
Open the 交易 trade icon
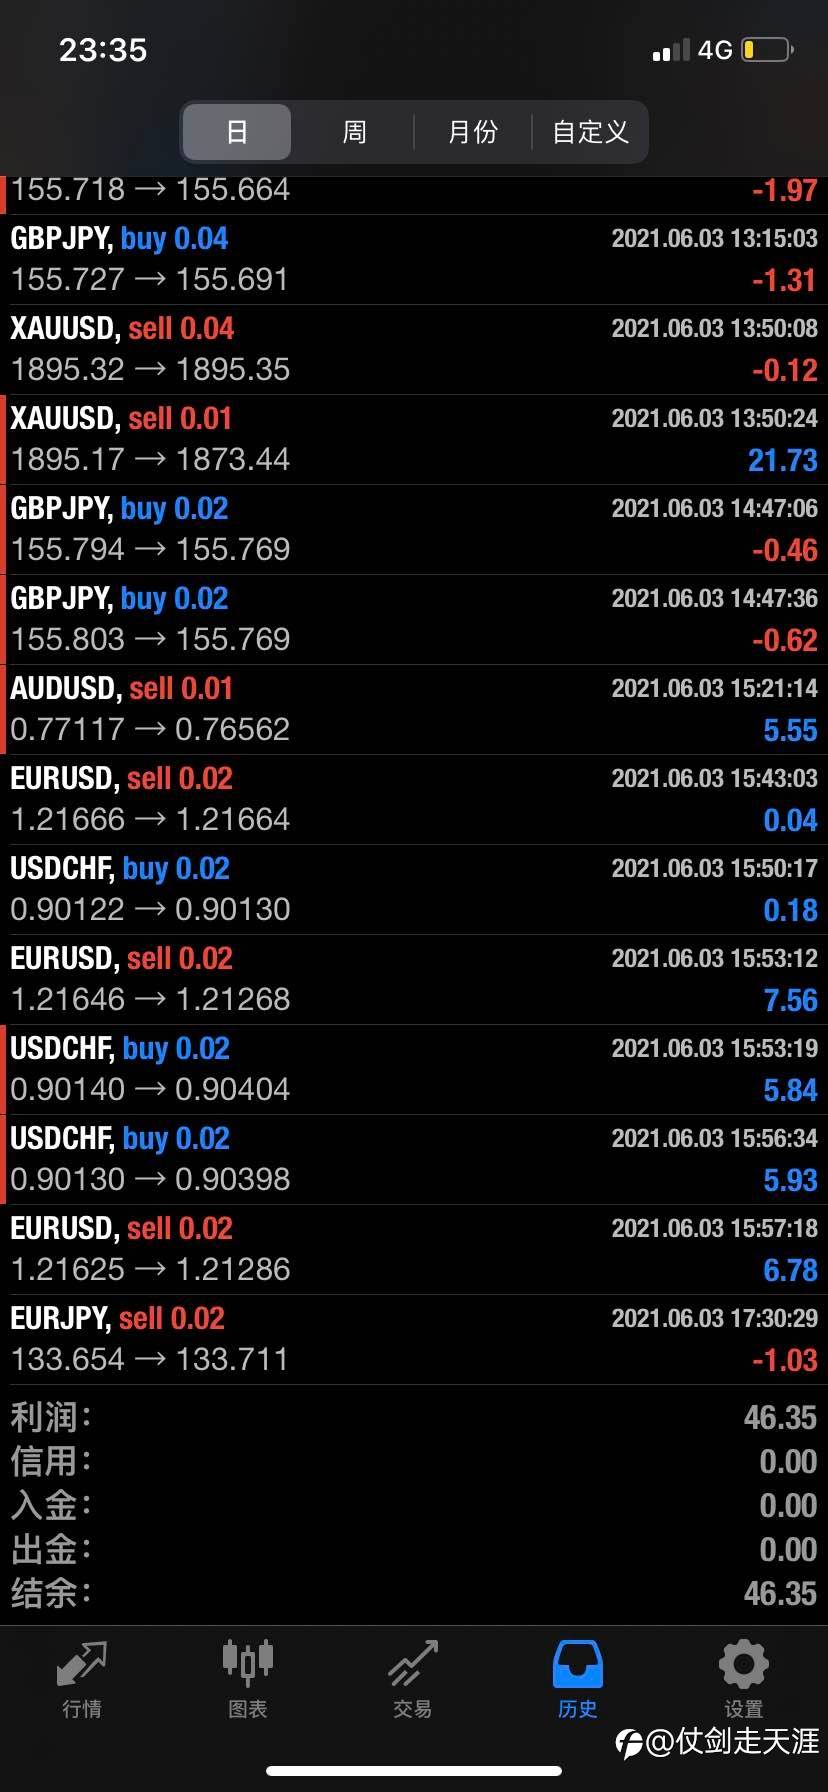click(x=412, y=1664)
